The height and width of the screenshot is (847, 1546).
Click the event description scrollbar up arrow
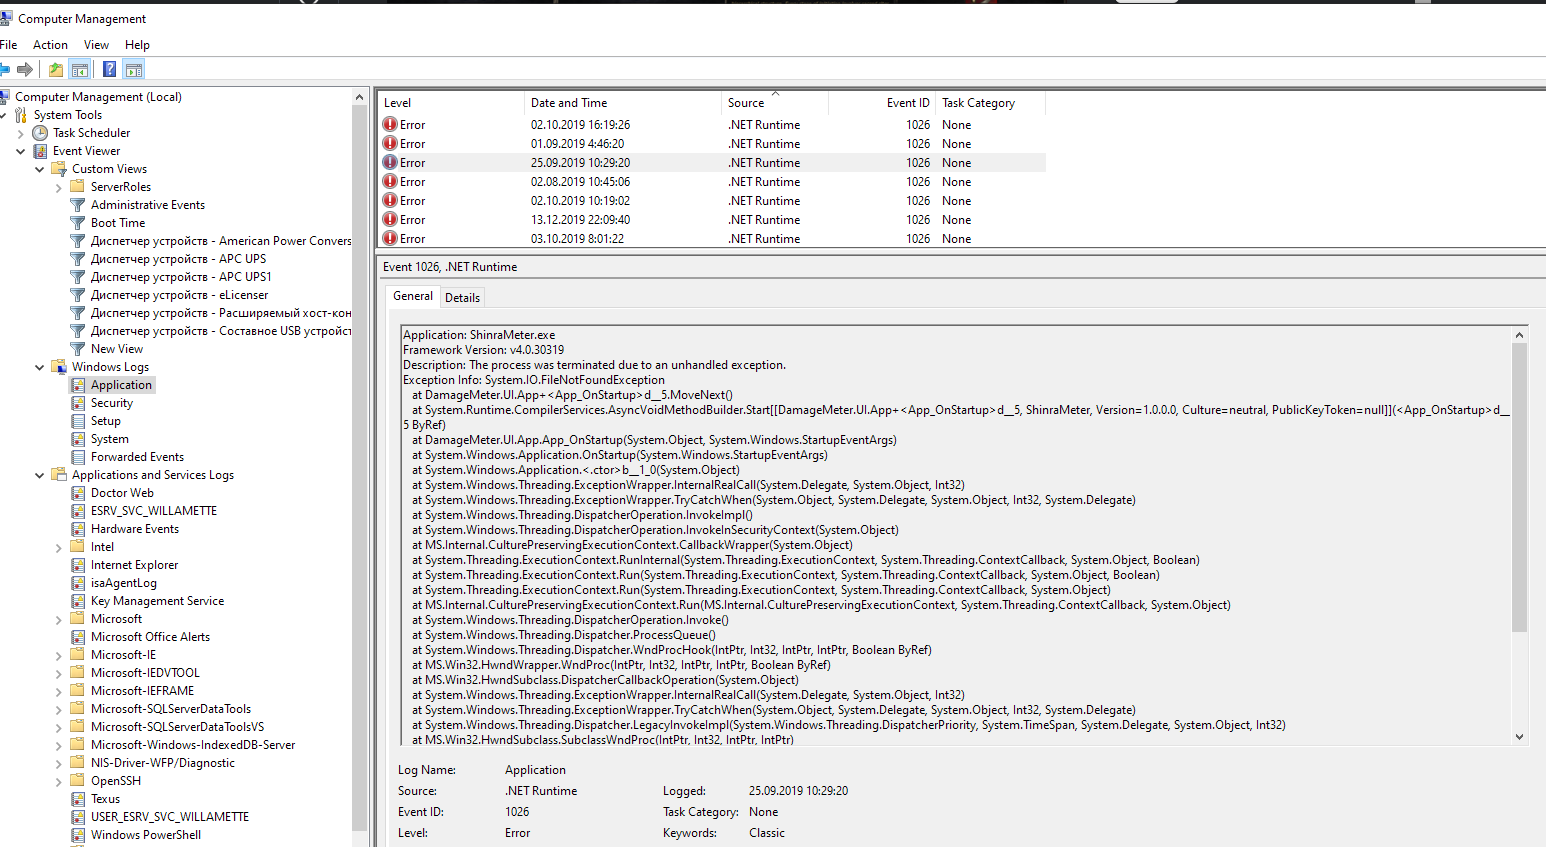click(x=1519, y=335)
